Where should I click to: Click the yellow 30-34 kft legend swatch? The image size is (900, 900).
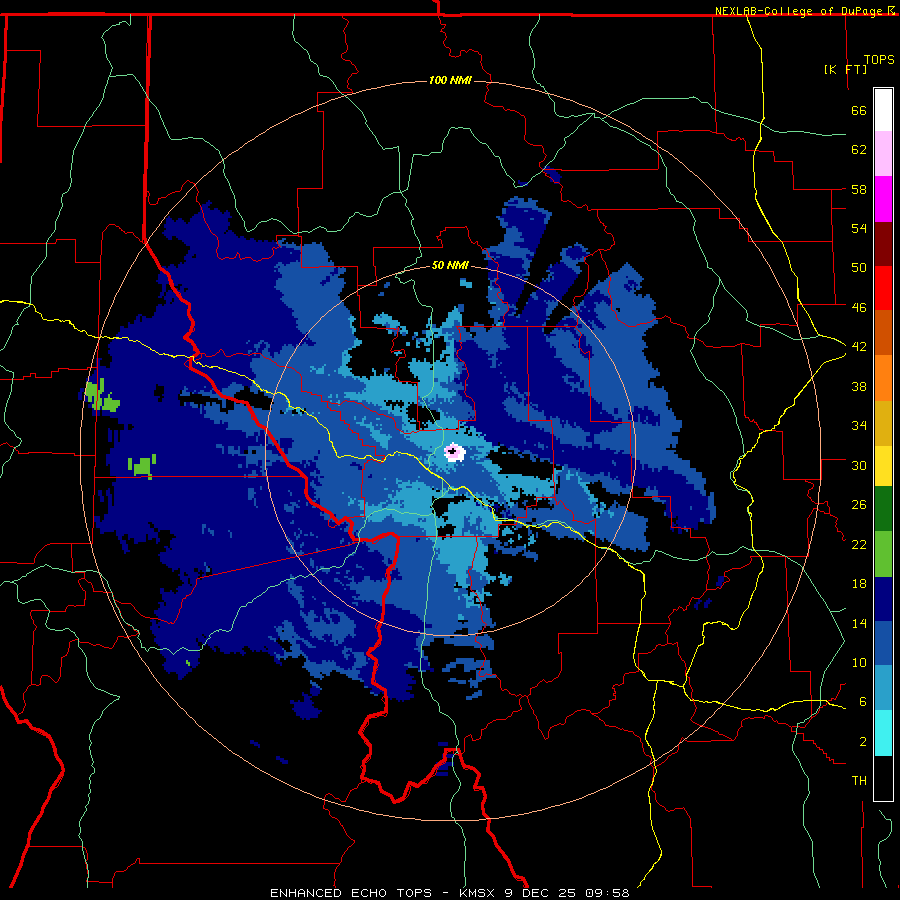point(883,465)
